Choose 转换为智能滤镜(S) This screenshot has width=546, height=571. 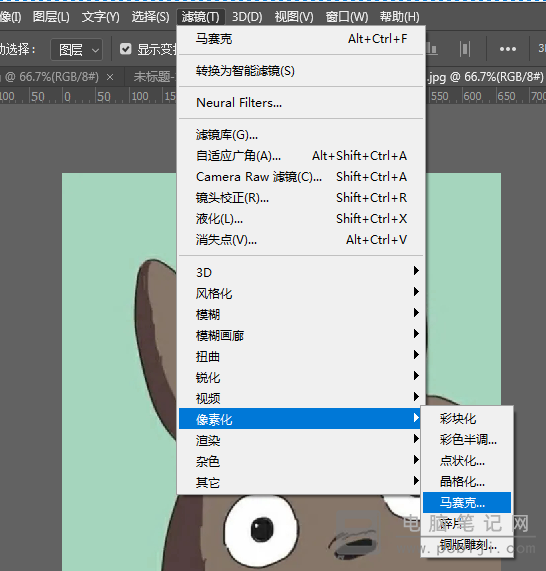[301, 71]
